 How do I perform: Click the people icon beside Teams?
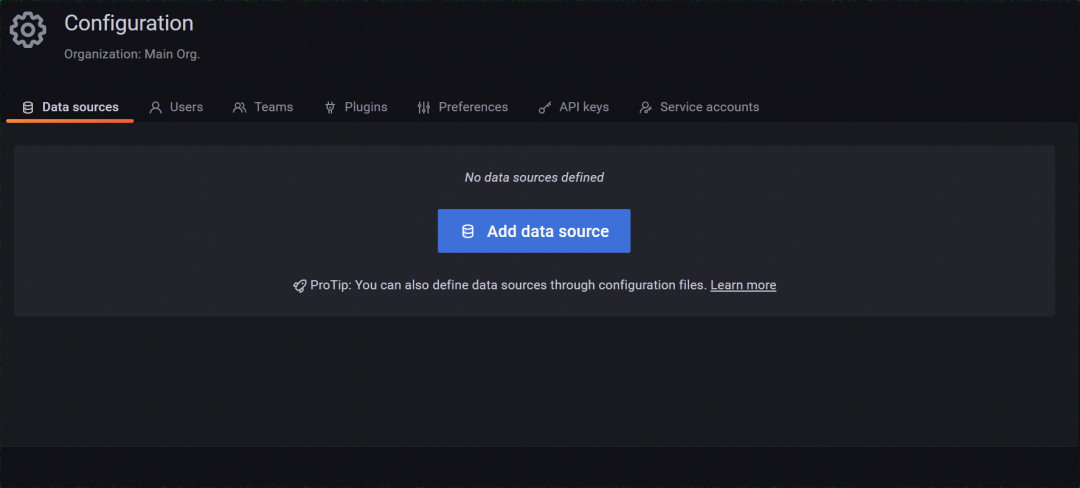tap(239, 107)
